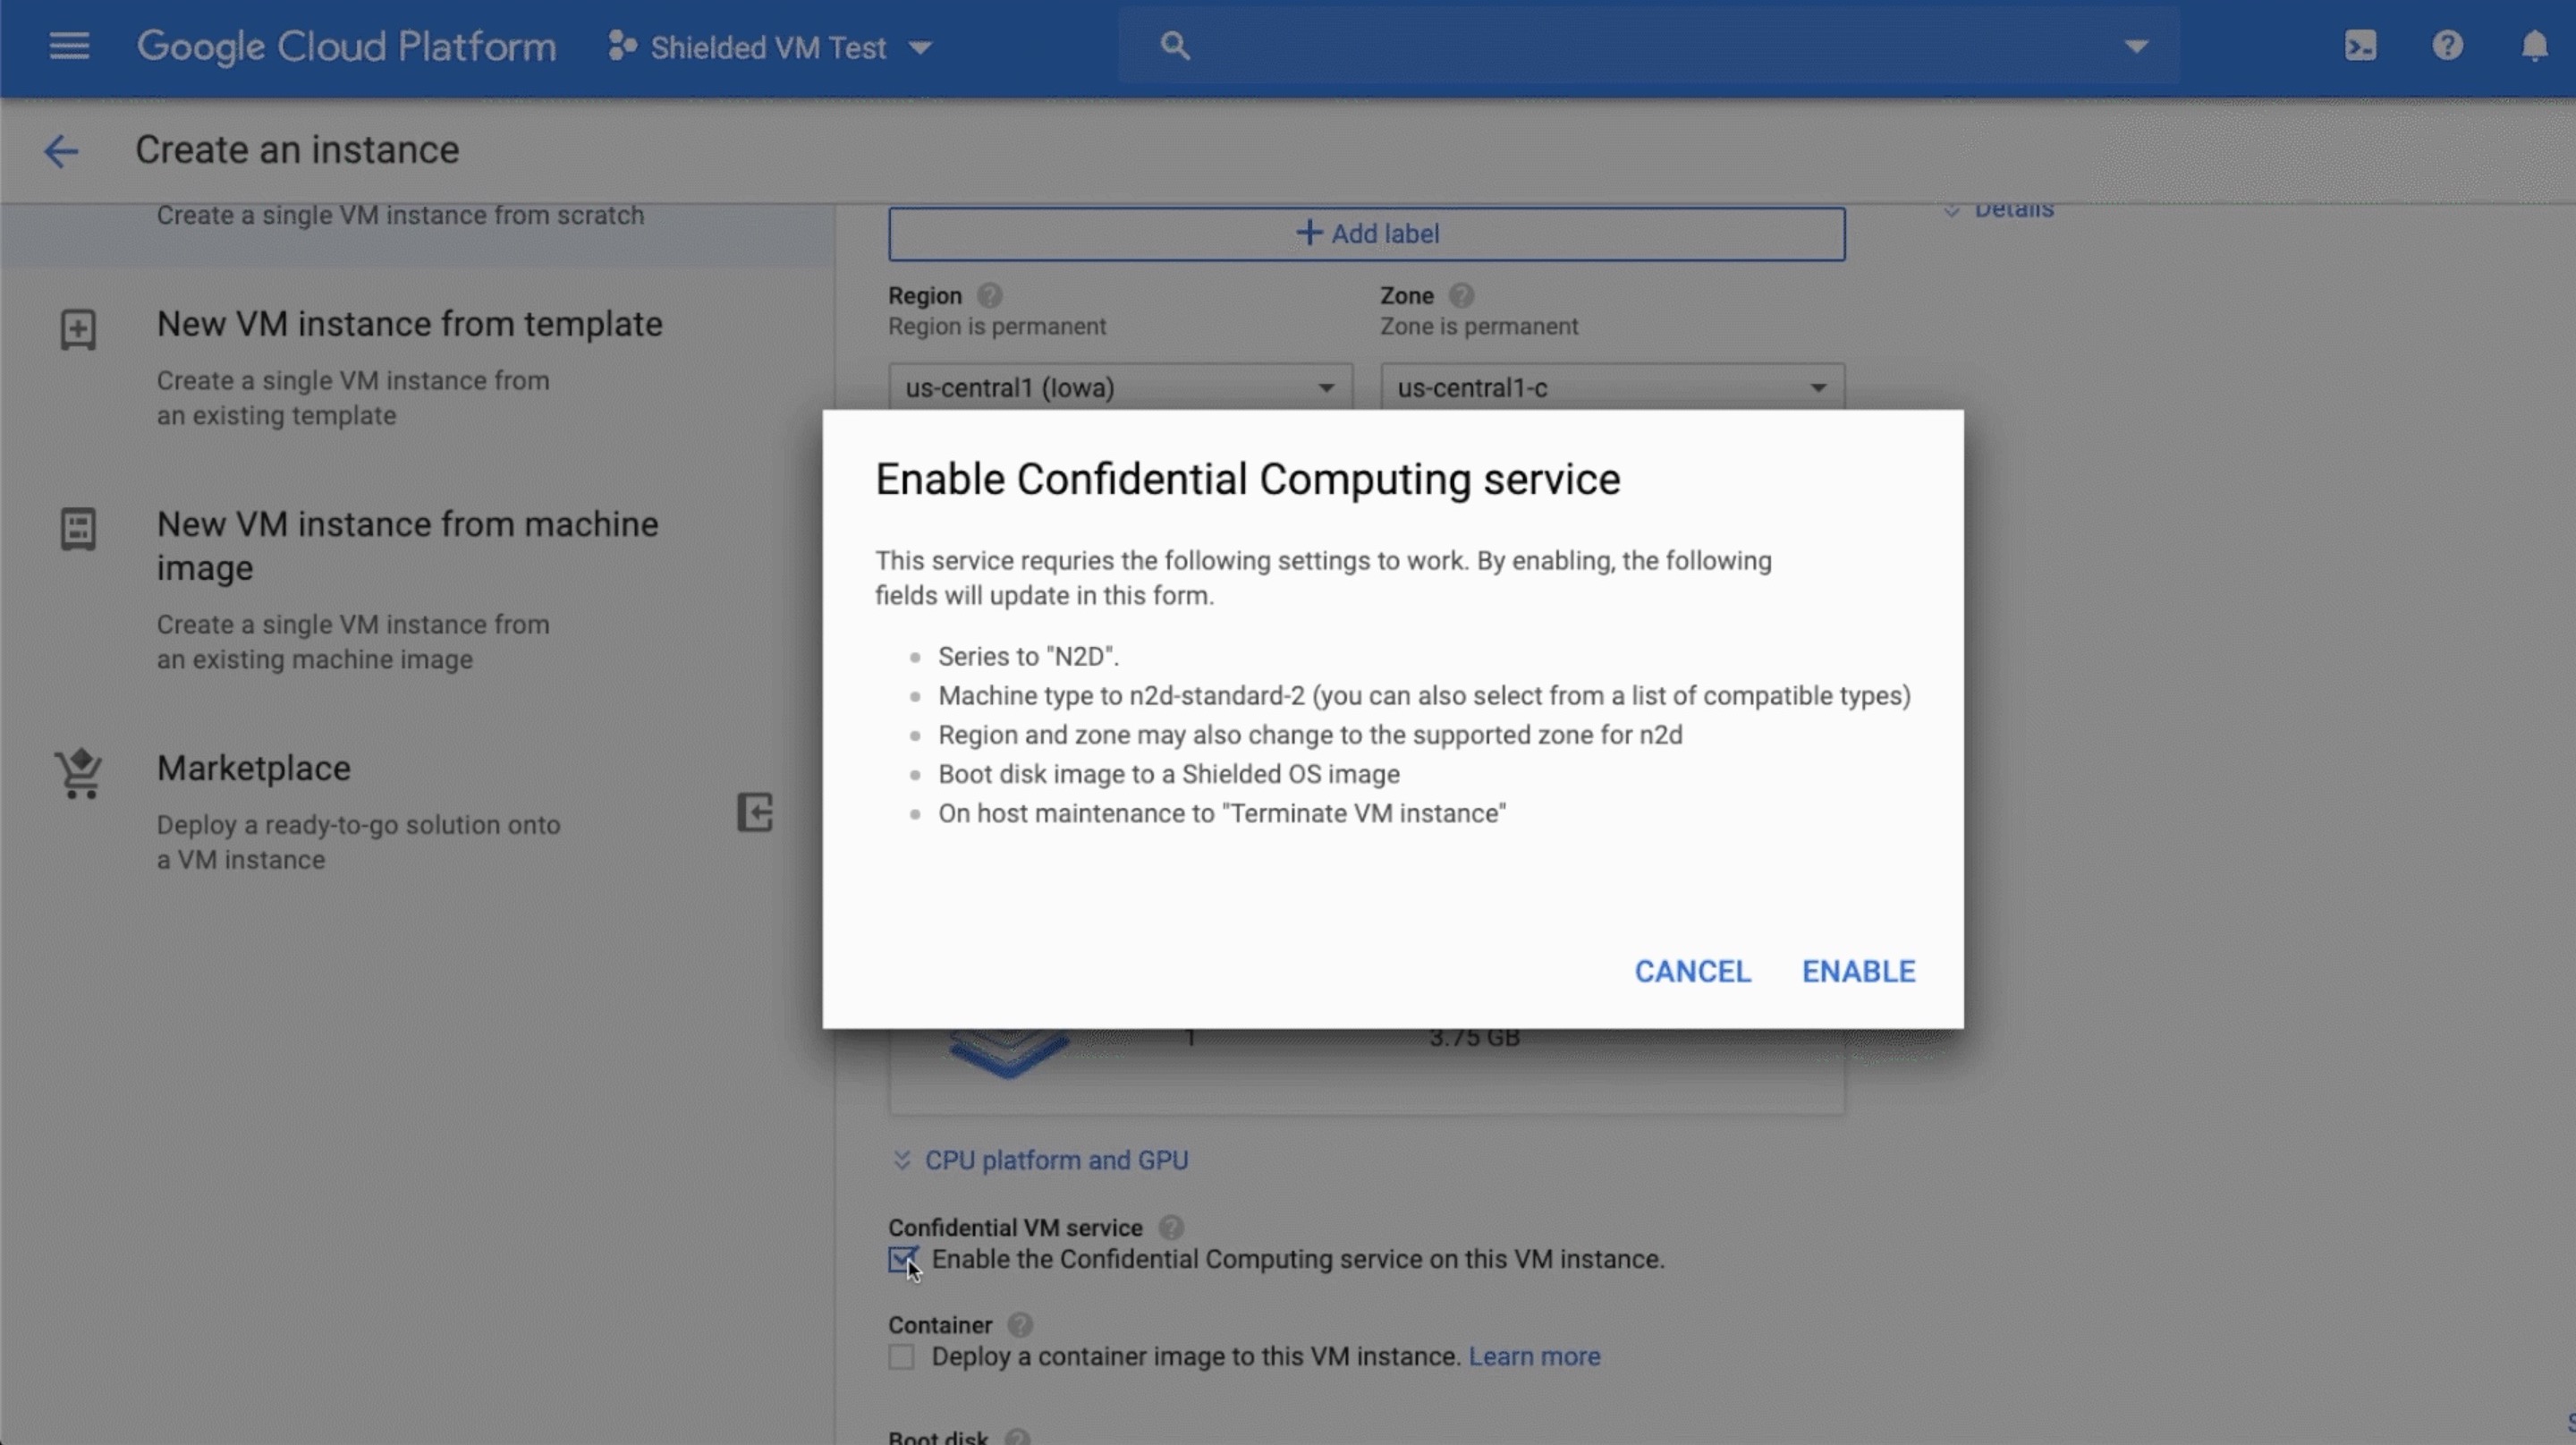
Task: Open the us-central1-c zone dropdown
Action: (x=1611, y=388)
